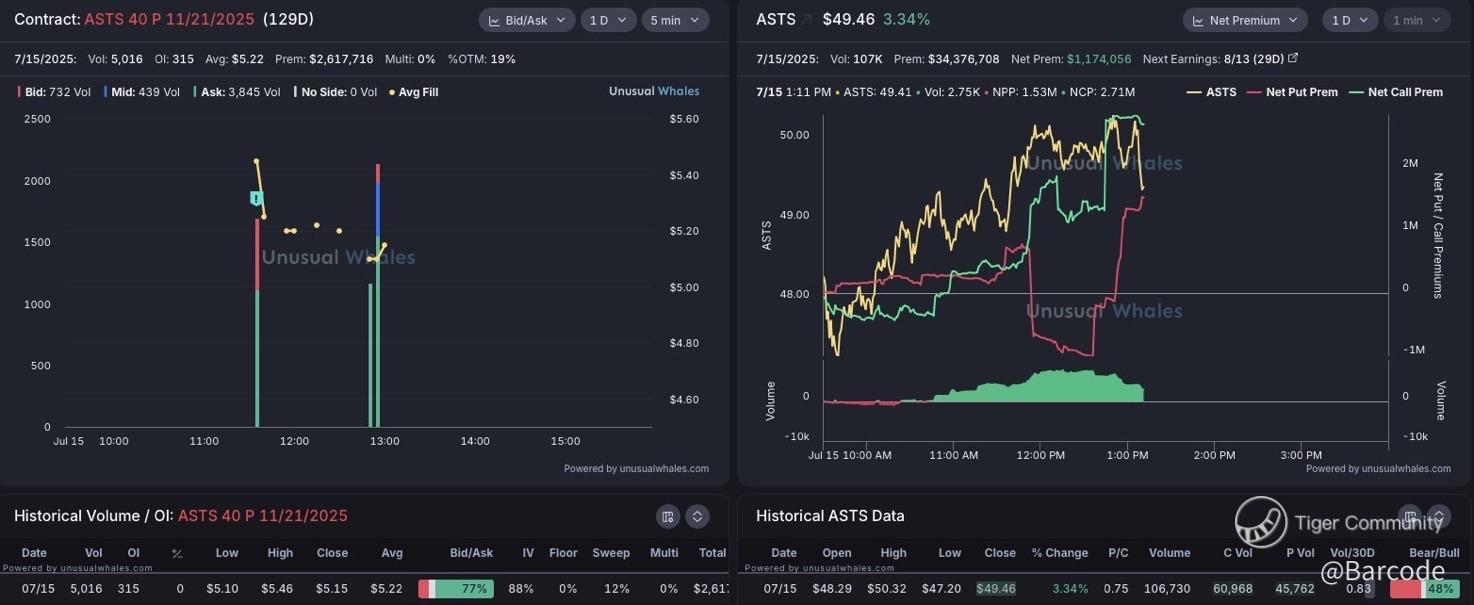Click column settings icon in Historical Volume panel

(668, 516)
